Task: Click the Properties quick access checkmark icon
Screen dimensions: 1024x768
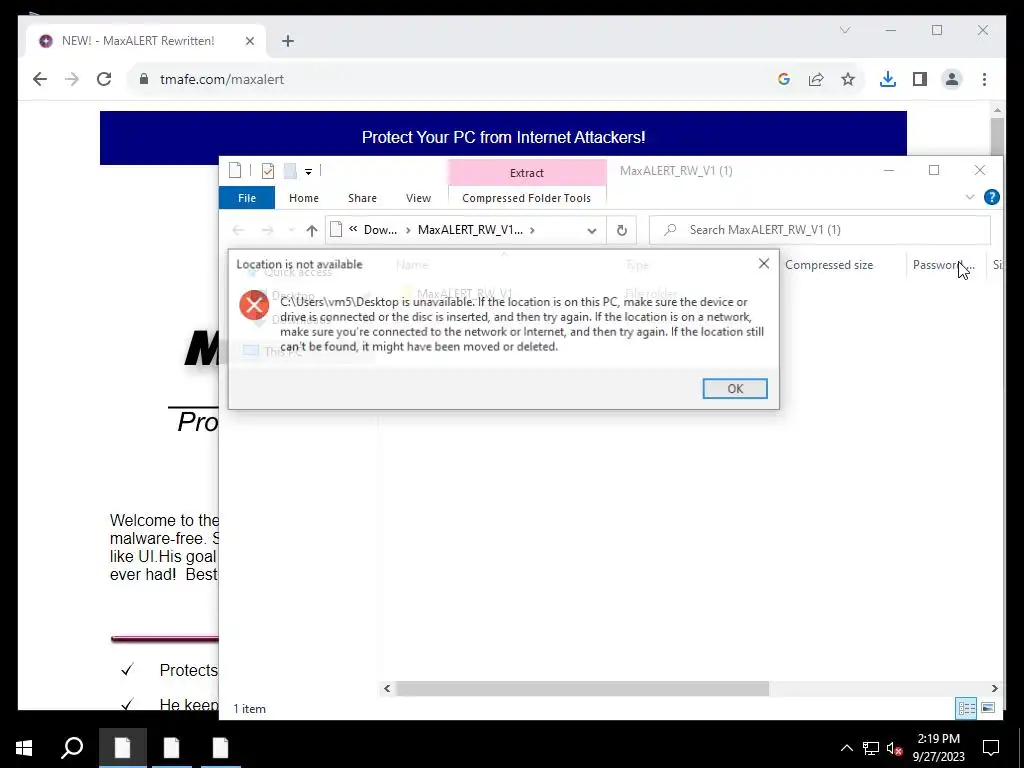Action: 268,171
